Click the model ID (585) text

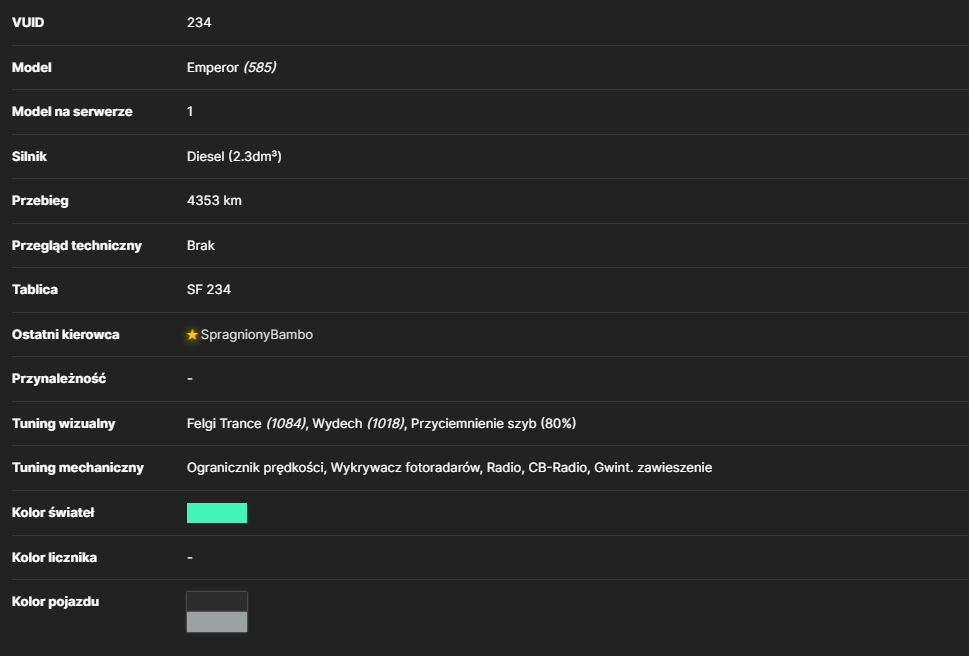[x=260, y=67]
